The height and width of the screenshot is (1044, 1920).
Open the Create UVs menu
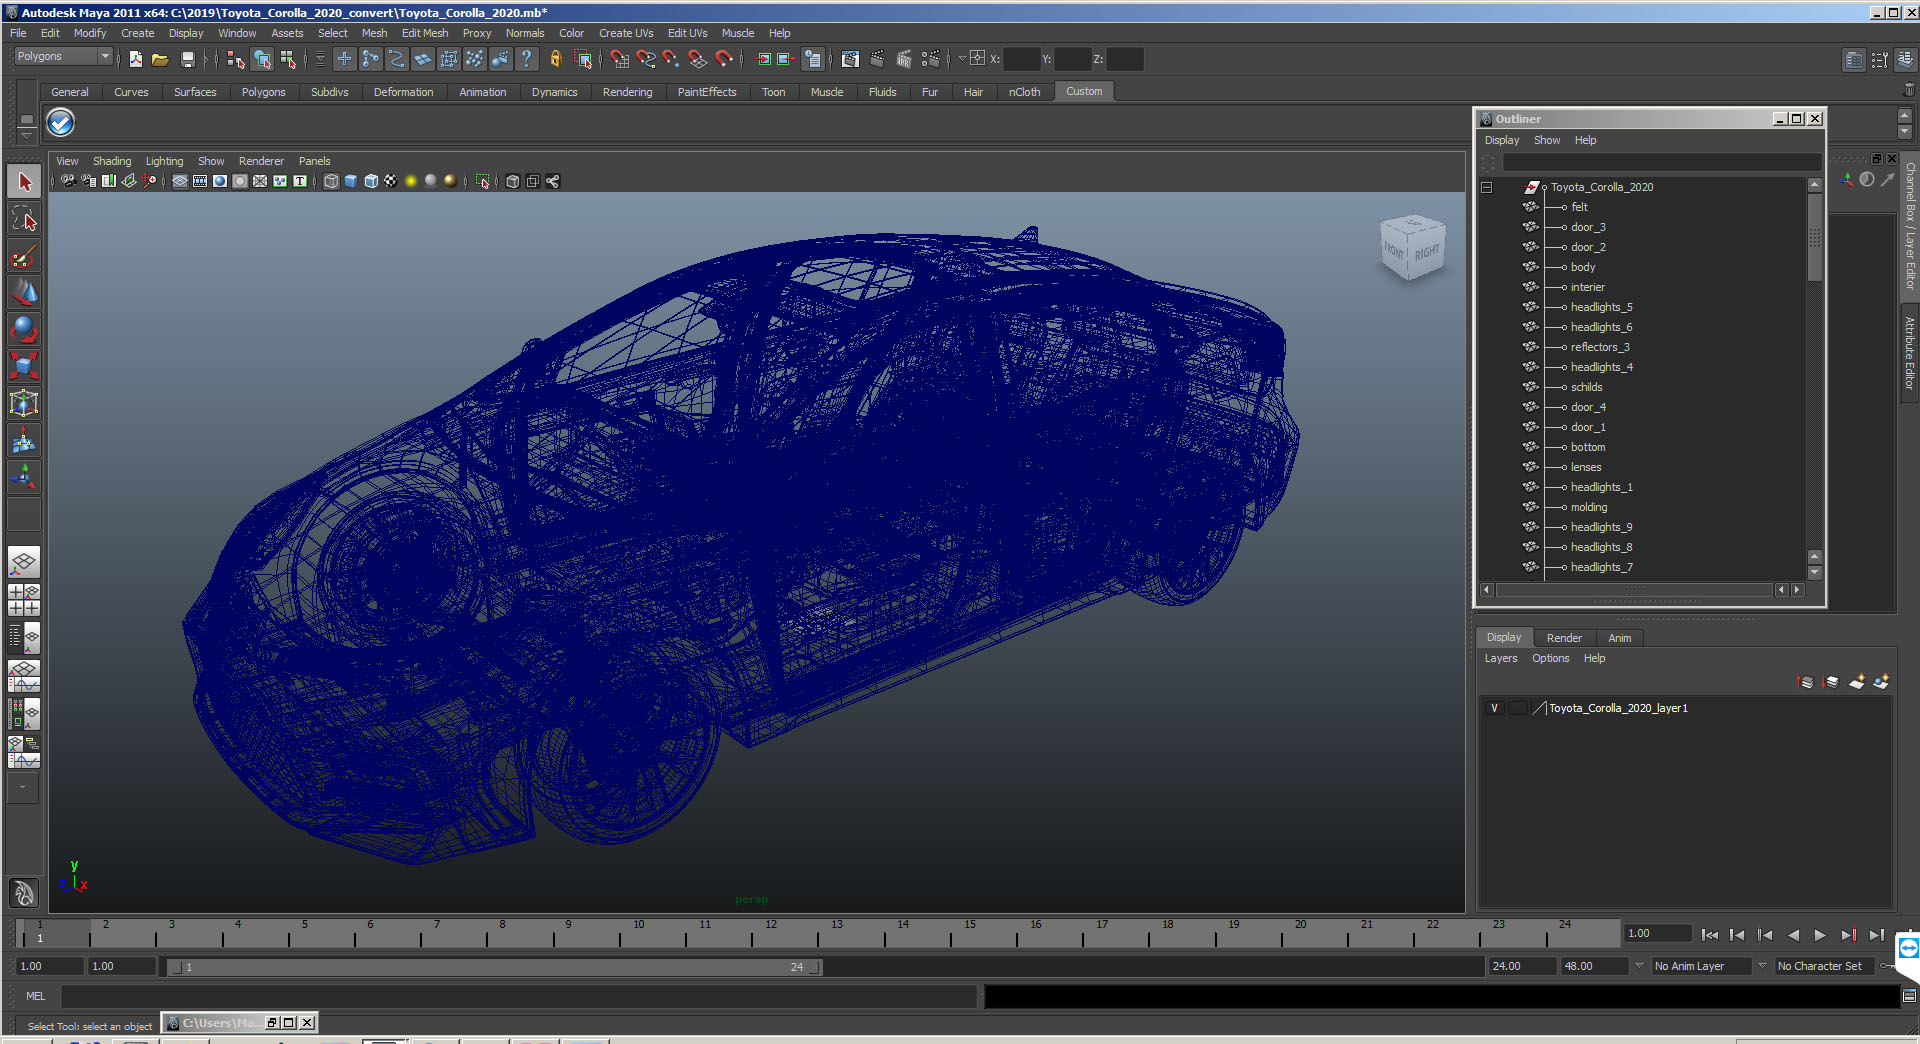(x=626, y=33)
